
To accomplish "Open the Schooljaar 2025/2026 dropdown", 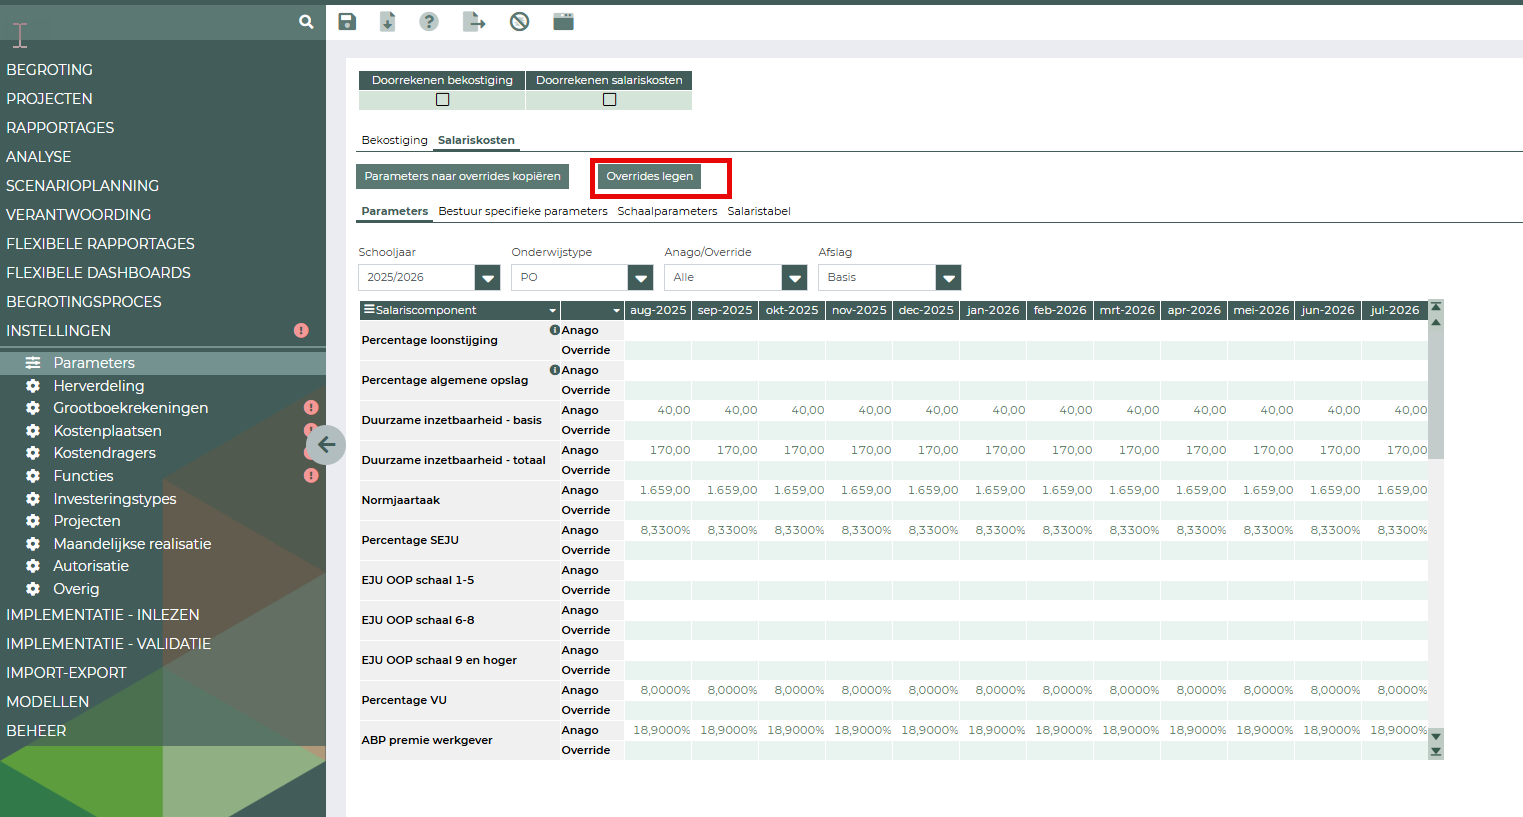I will 487,278.
